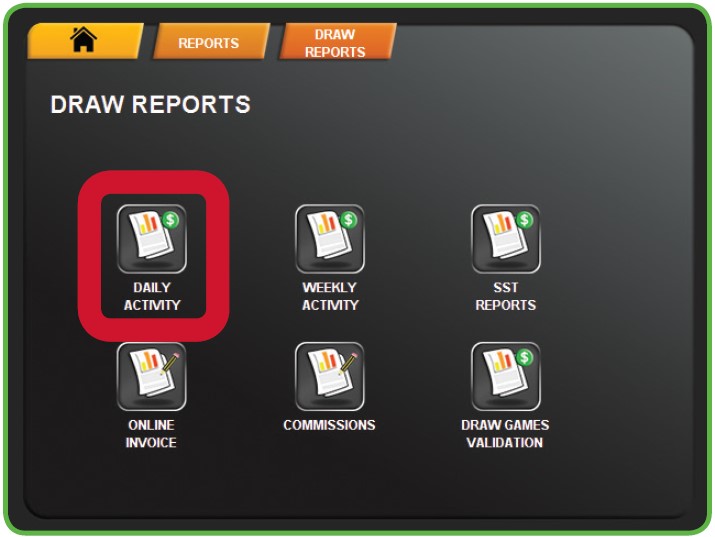Return to the Reports breadcrumb tab
This screenshot has width=715, height=537.
[211, 41]
